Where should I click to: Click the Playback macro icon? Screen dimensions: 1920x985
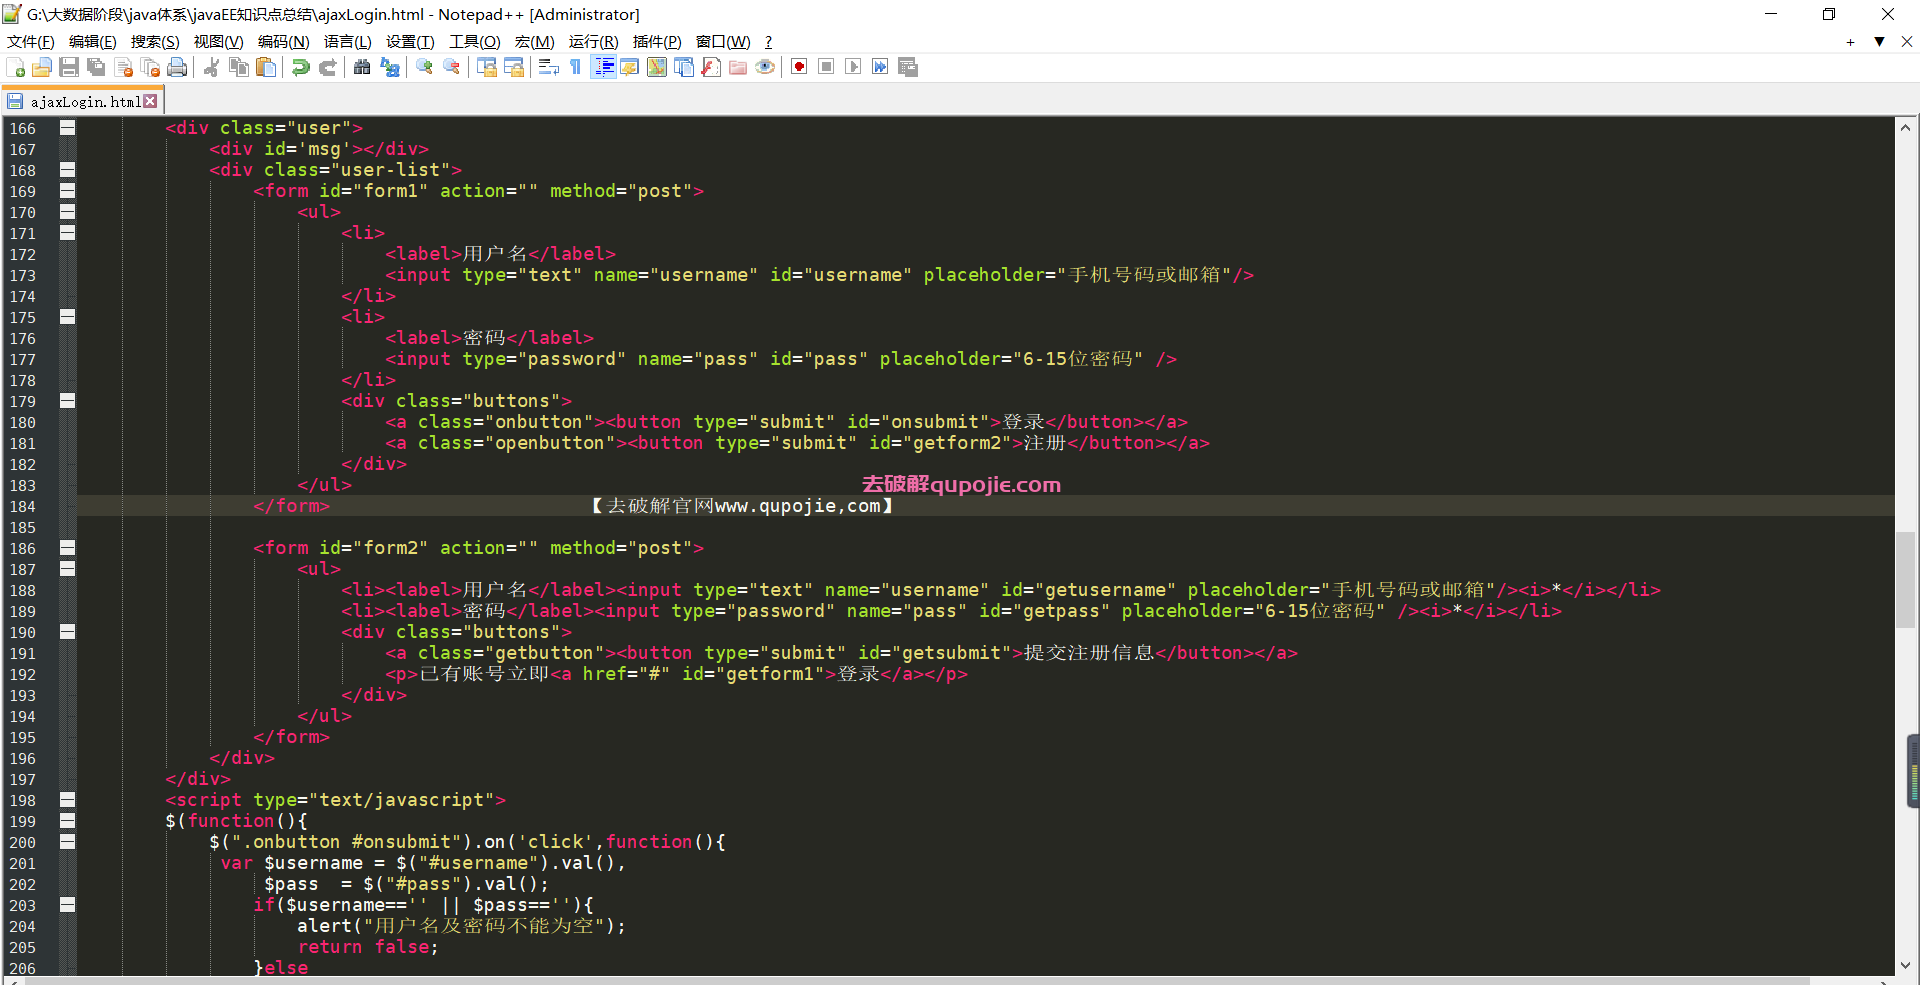coord(853,67)
